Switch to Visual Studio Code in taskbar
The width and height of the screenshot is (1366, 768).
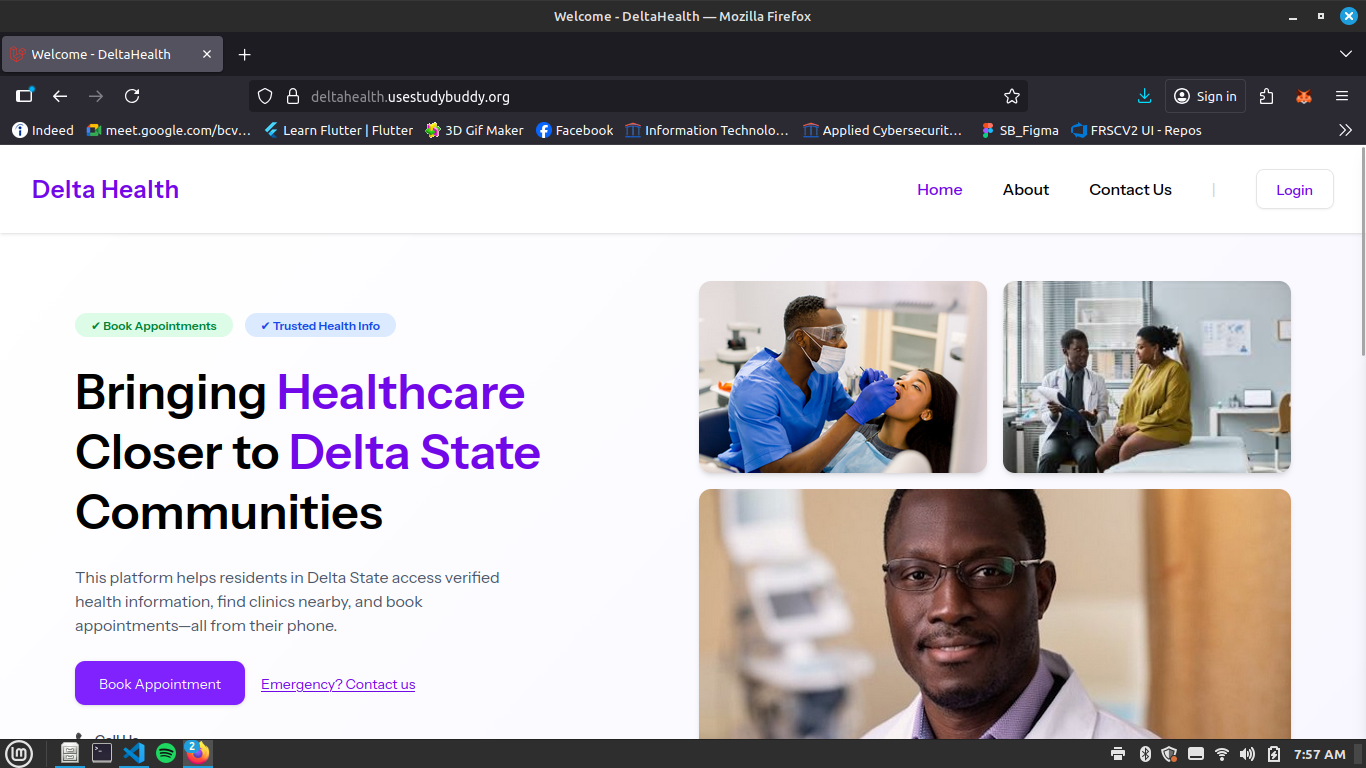134,753
